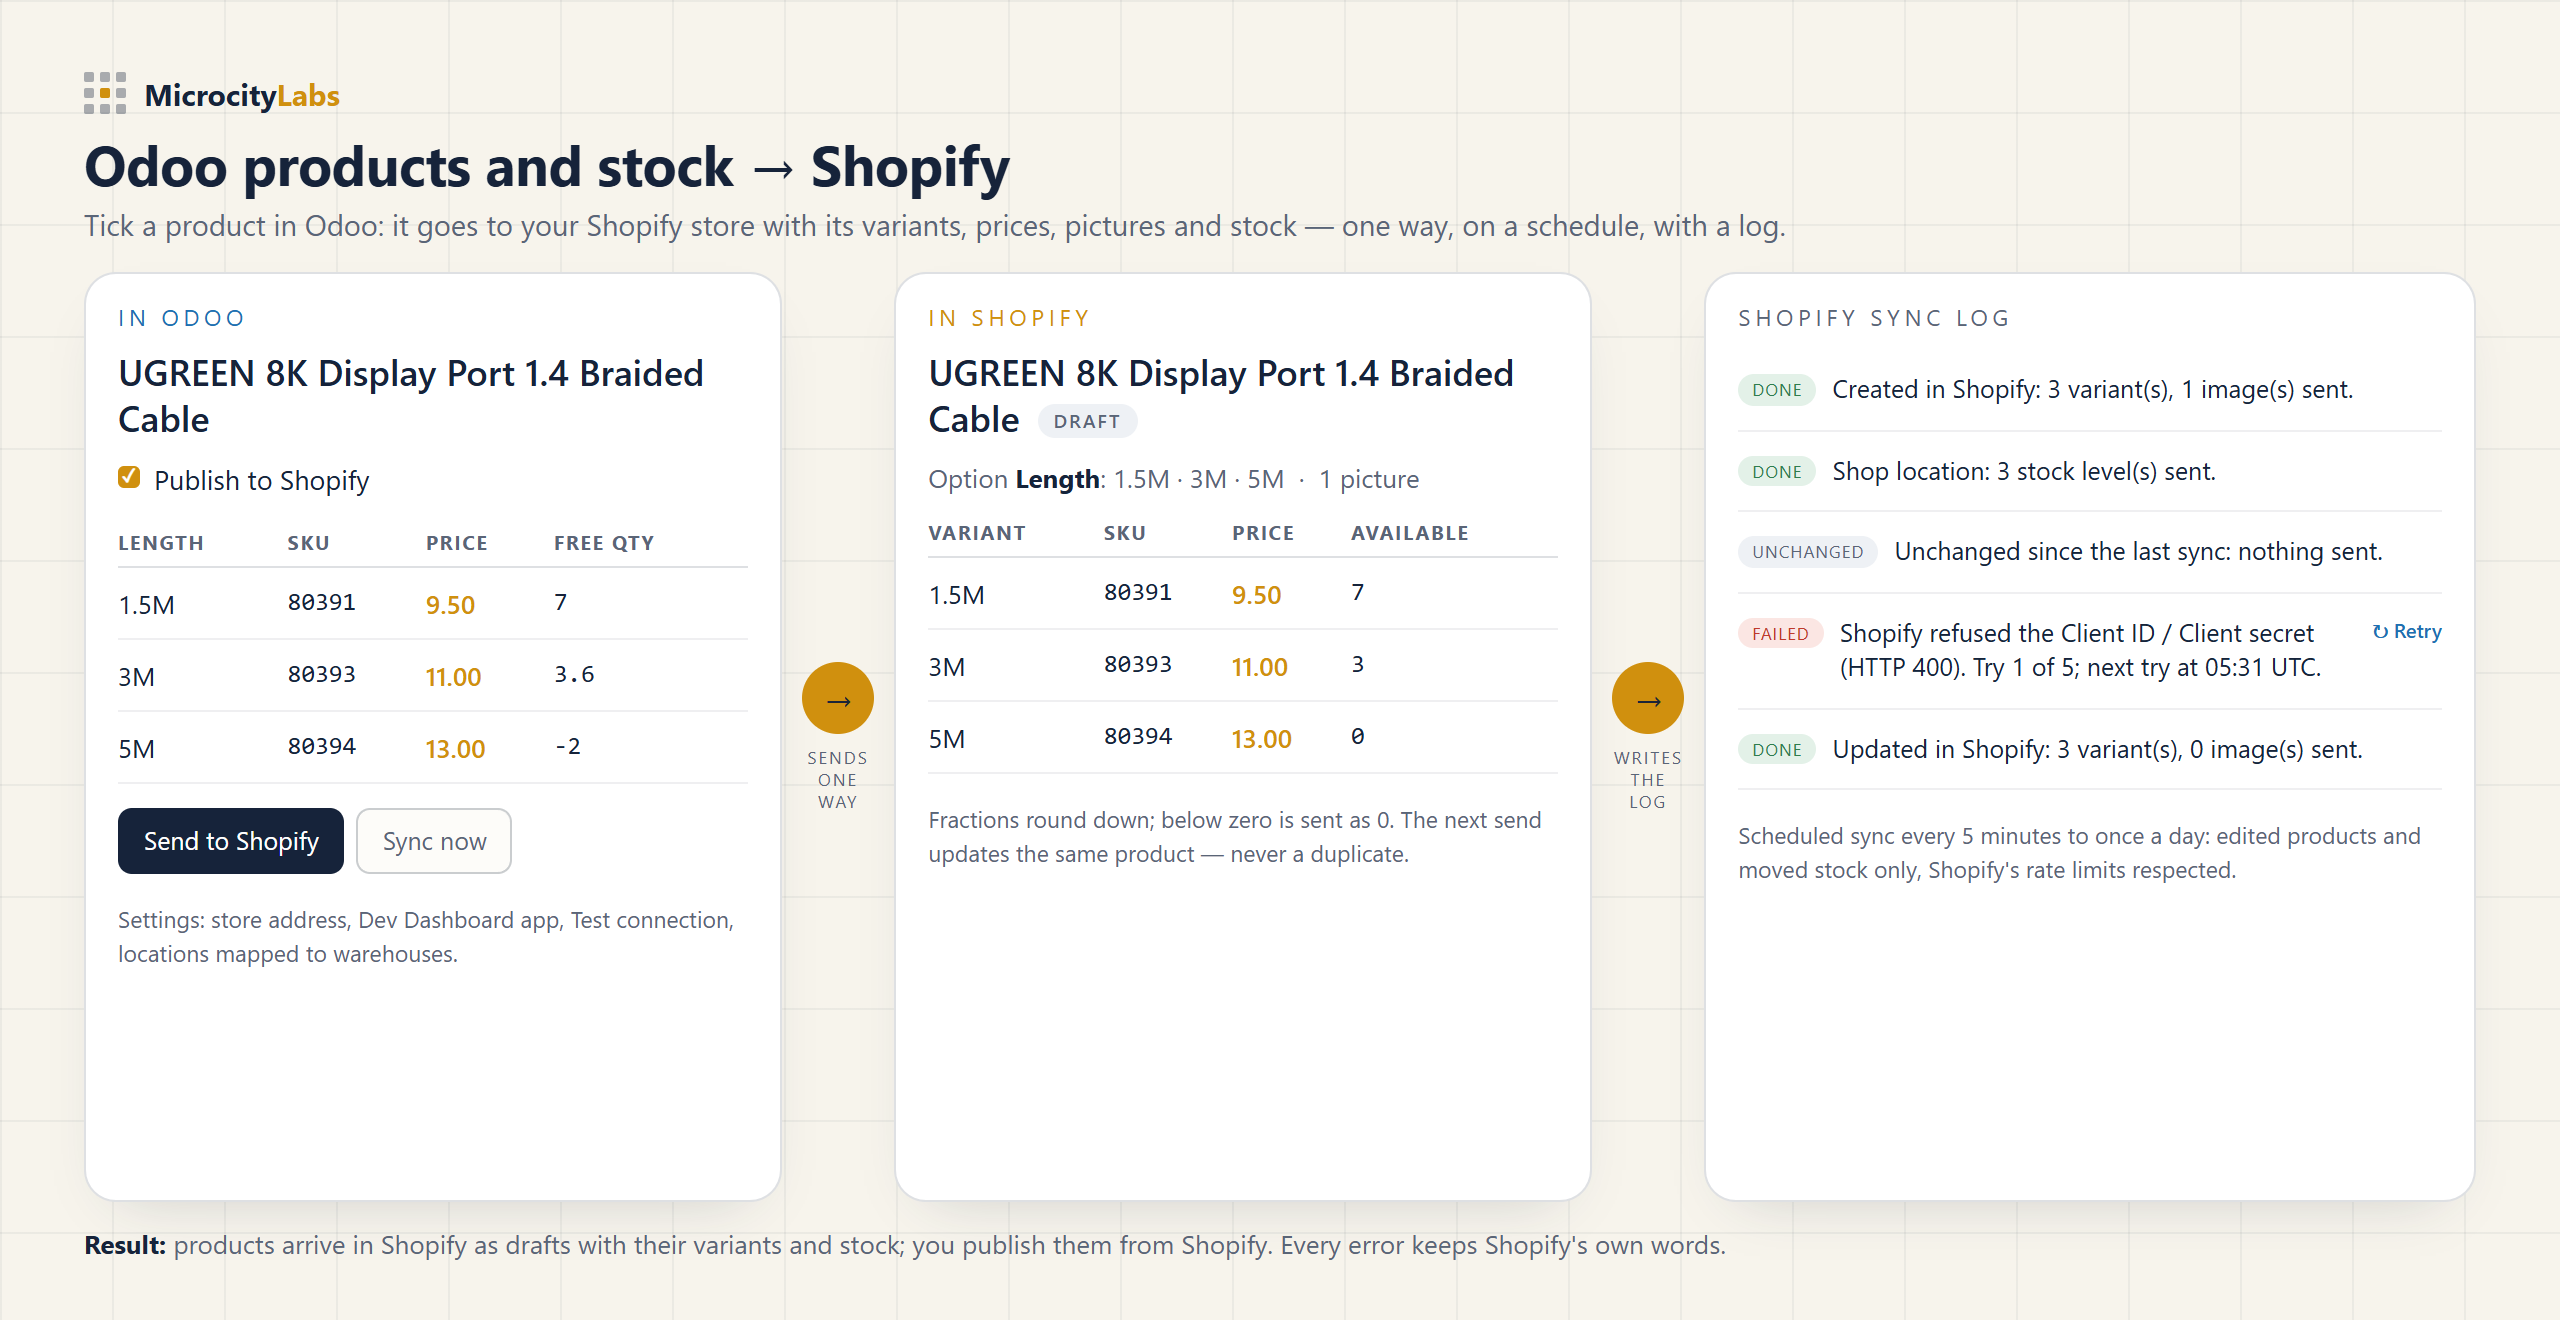The height and width of the screenshot is (1320, 2560).
Task: Click the MicrocityLabs brand name
Action: tap(242, 95)
